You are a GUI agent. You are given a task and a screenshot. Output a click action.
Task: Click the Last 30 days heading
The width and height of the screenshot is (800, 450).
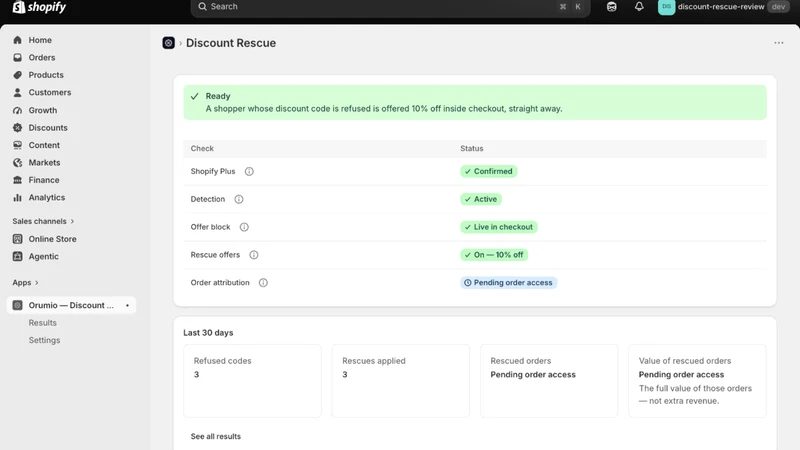(208, 333)
